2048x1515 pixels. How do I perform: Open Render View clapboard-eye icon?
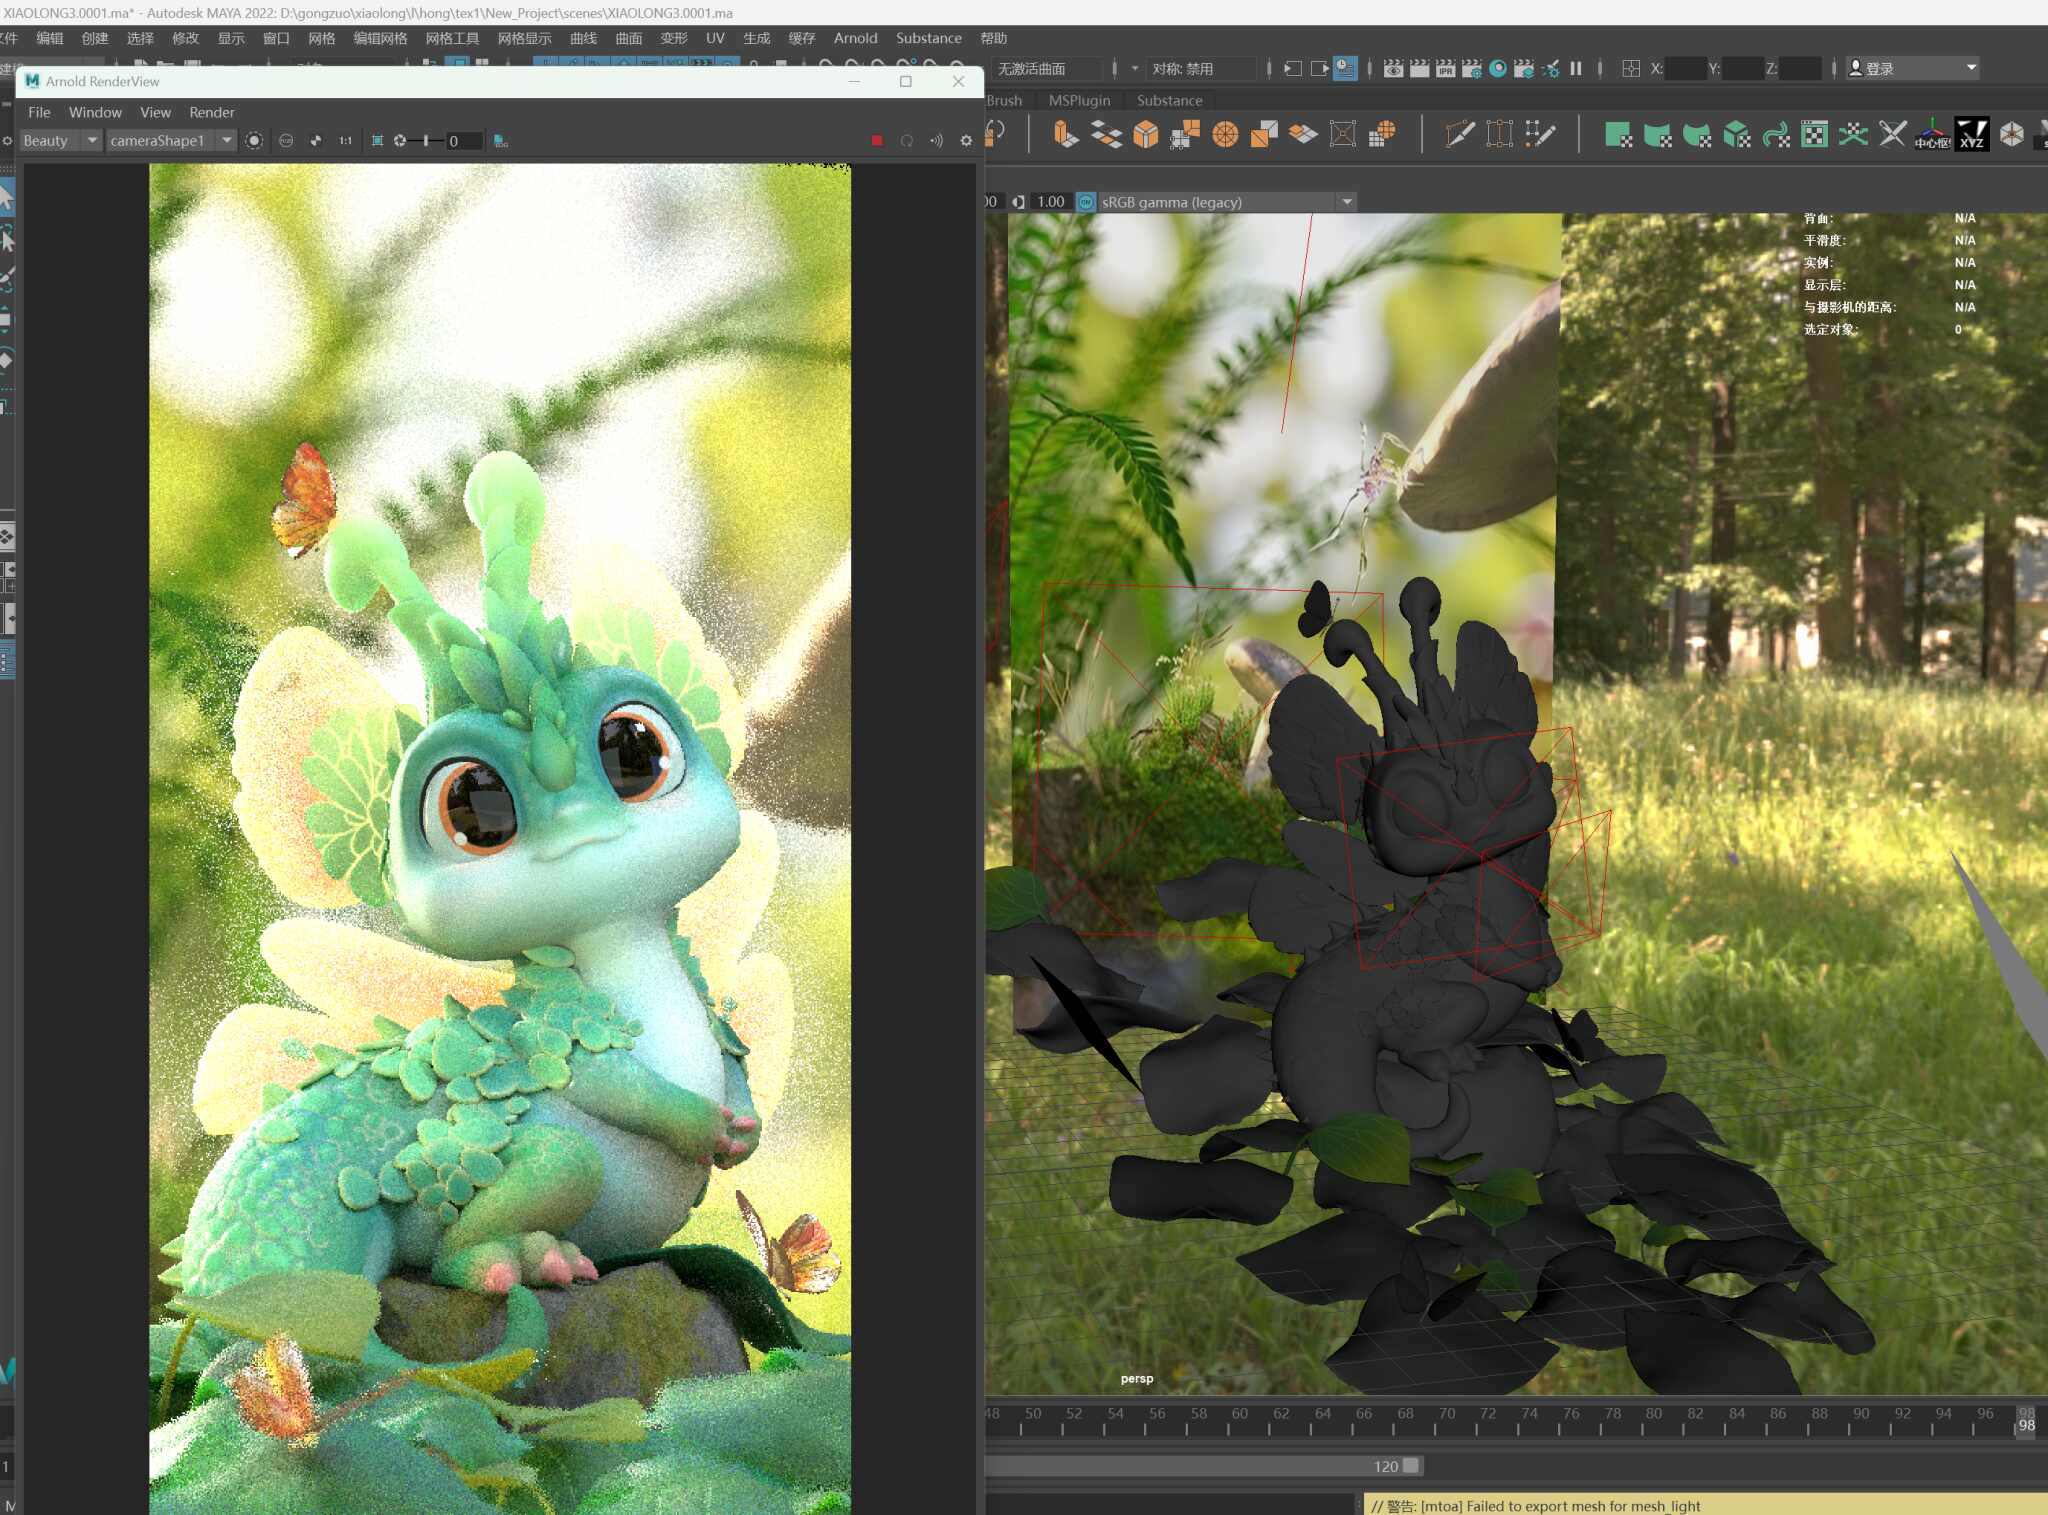pos(1393,68)
